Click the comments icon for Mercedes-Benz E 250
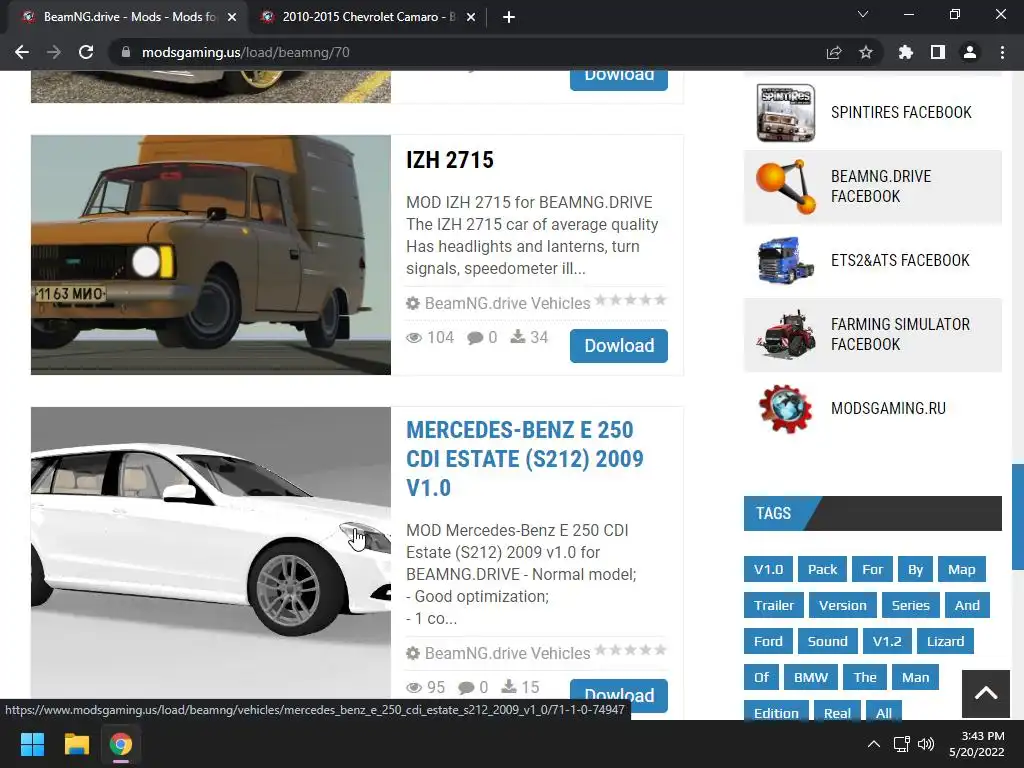1024x768 pixels. [466, 688]
